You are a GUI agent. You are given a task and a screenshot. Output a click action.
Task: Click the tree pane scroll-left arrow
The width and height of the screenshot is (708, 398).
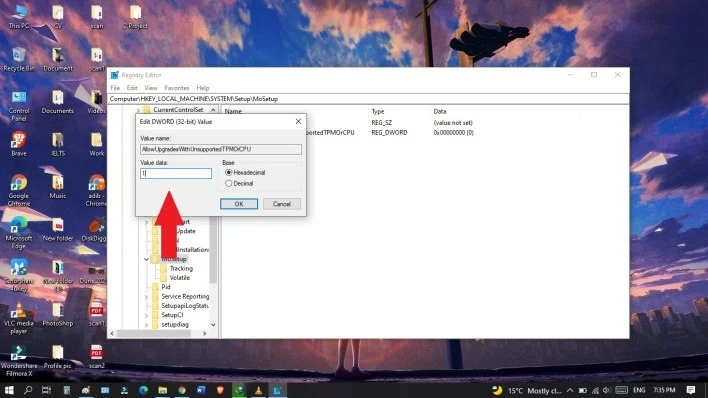tap(112, 333)
